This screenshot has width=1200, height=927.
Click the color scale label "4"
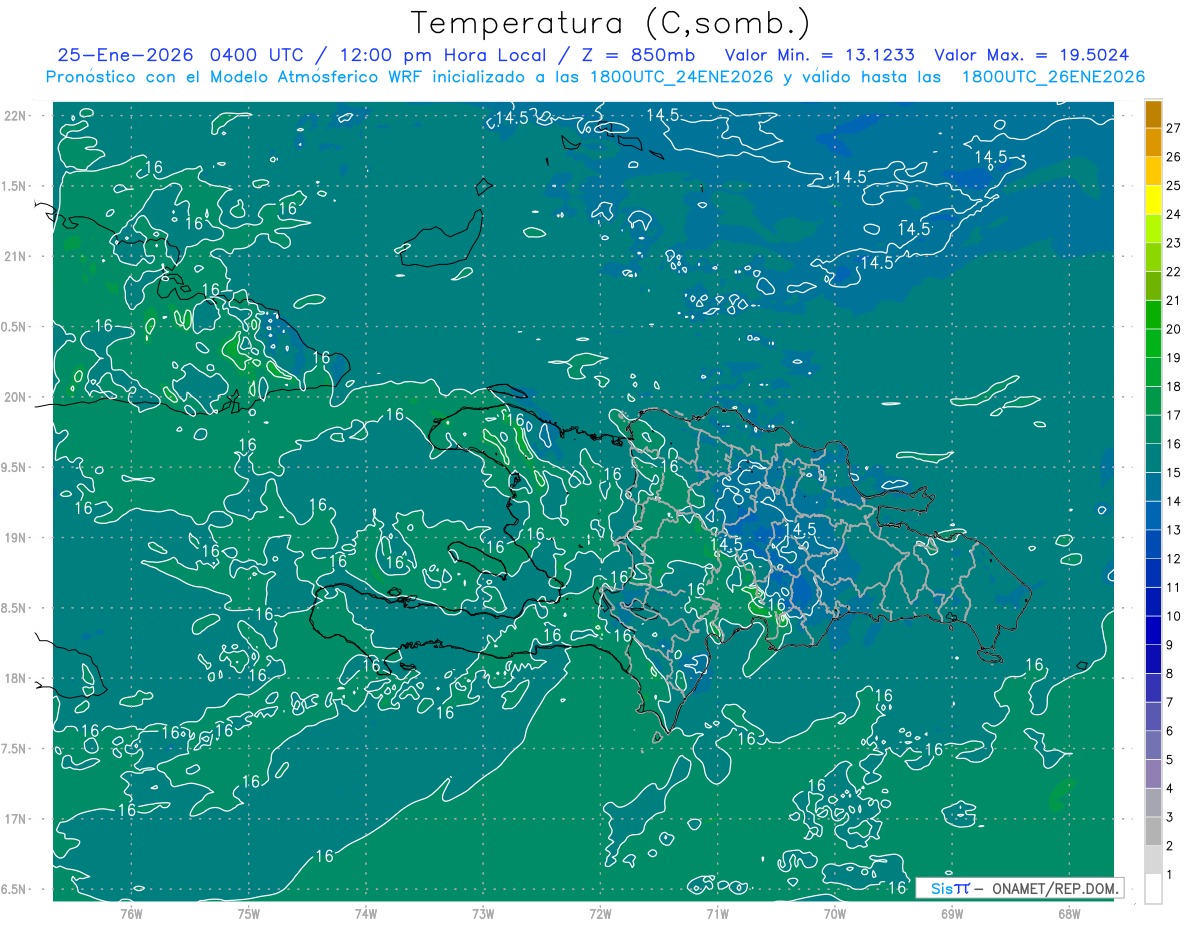(1170, 788)
